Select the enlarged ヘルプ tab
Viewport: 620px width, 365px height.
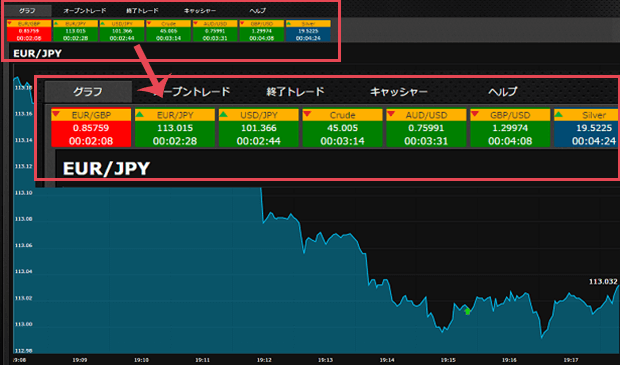(502, 92)
